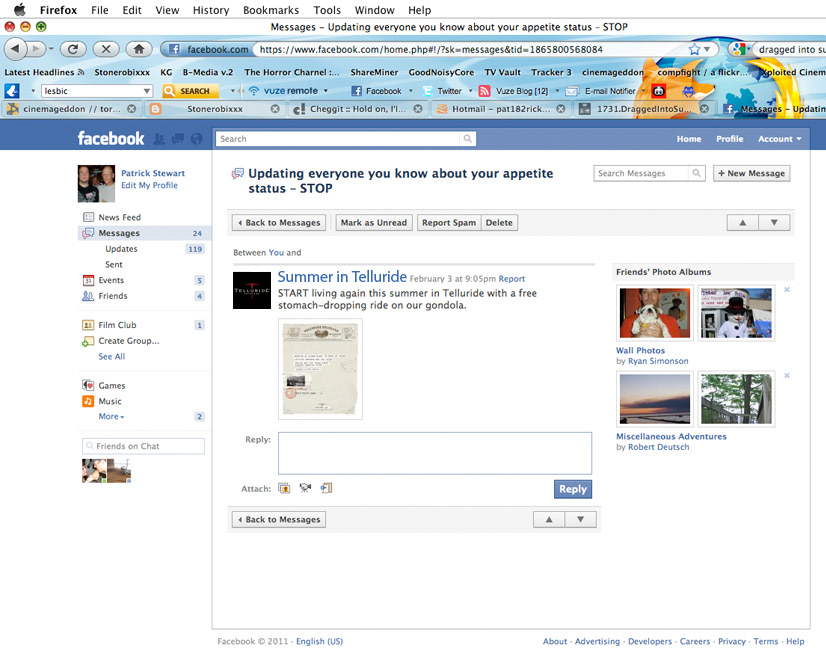
Task: Open the vuze remote dropdown menu
Action: pos(326,91)
